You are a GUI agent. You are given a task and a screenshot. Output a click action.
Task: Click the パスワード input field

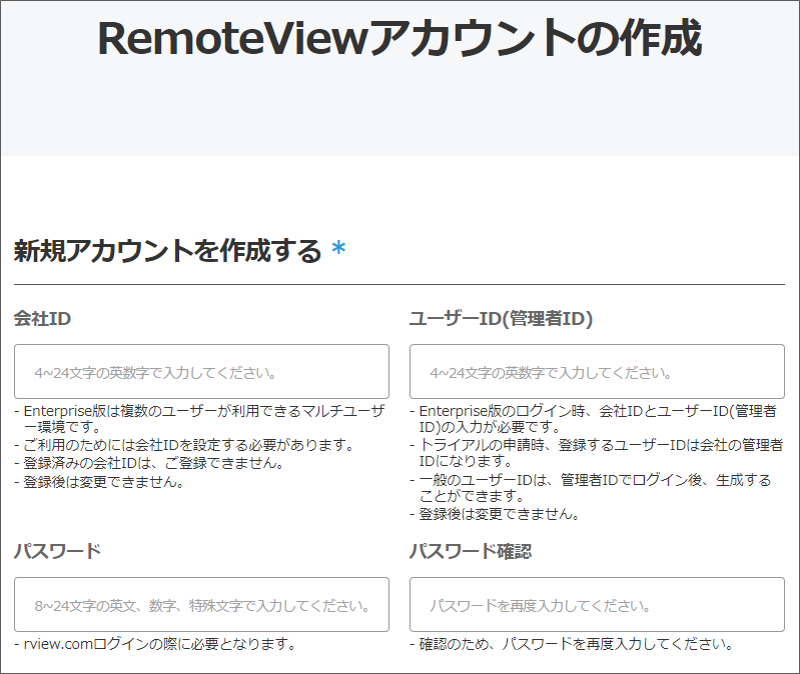point(202,605)
